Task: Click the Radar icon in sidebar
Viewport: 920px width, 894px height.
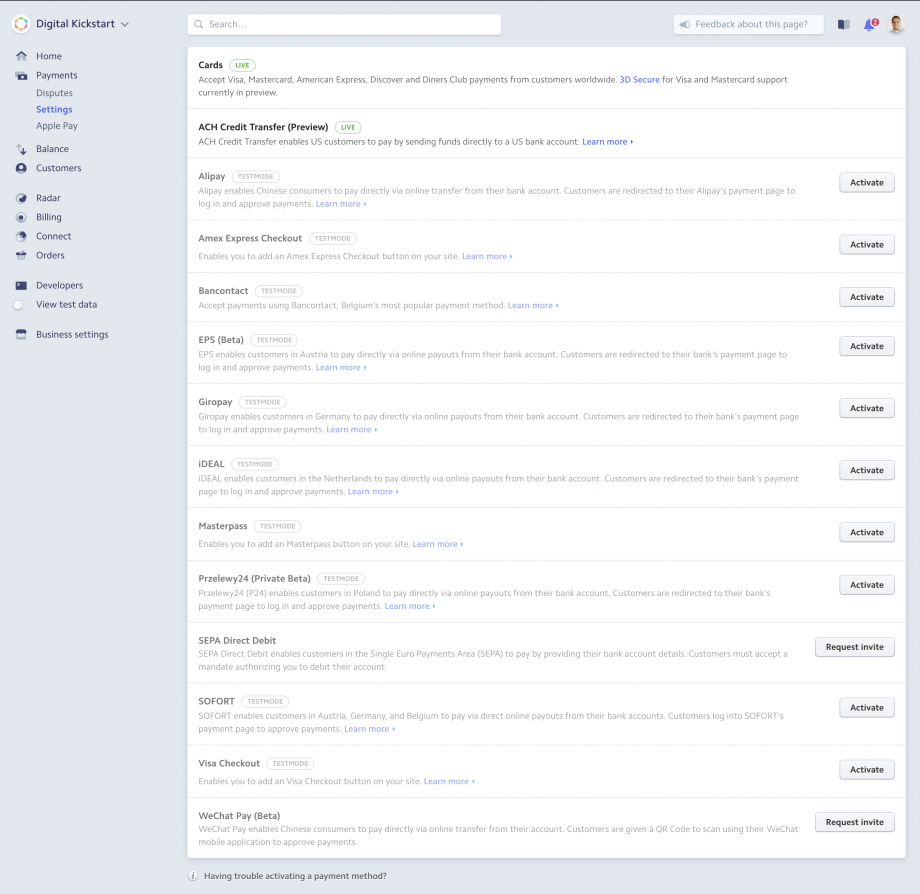Action: tap(21, 198)
